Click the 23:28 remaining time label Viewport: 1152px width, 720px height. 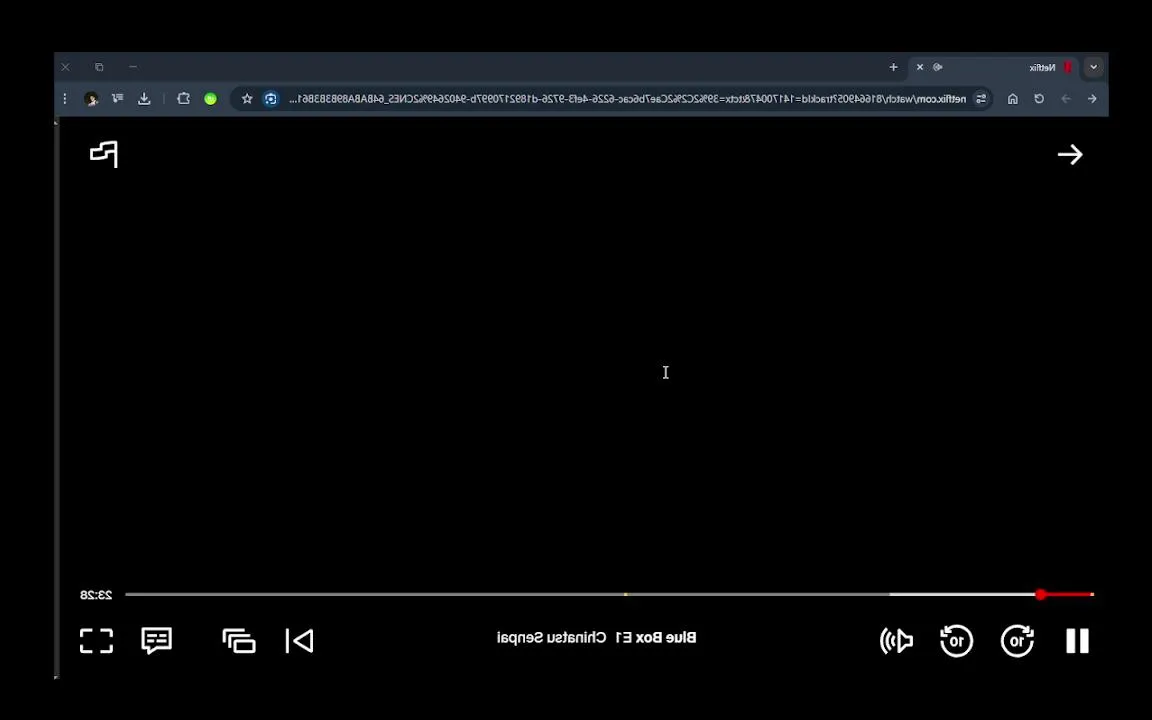[96, 594]
